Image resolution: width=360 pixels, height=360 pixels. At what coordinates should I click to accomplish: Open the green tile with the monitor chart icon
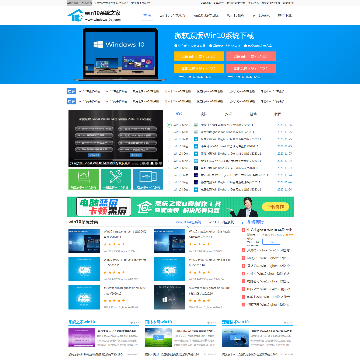(84, 179)
